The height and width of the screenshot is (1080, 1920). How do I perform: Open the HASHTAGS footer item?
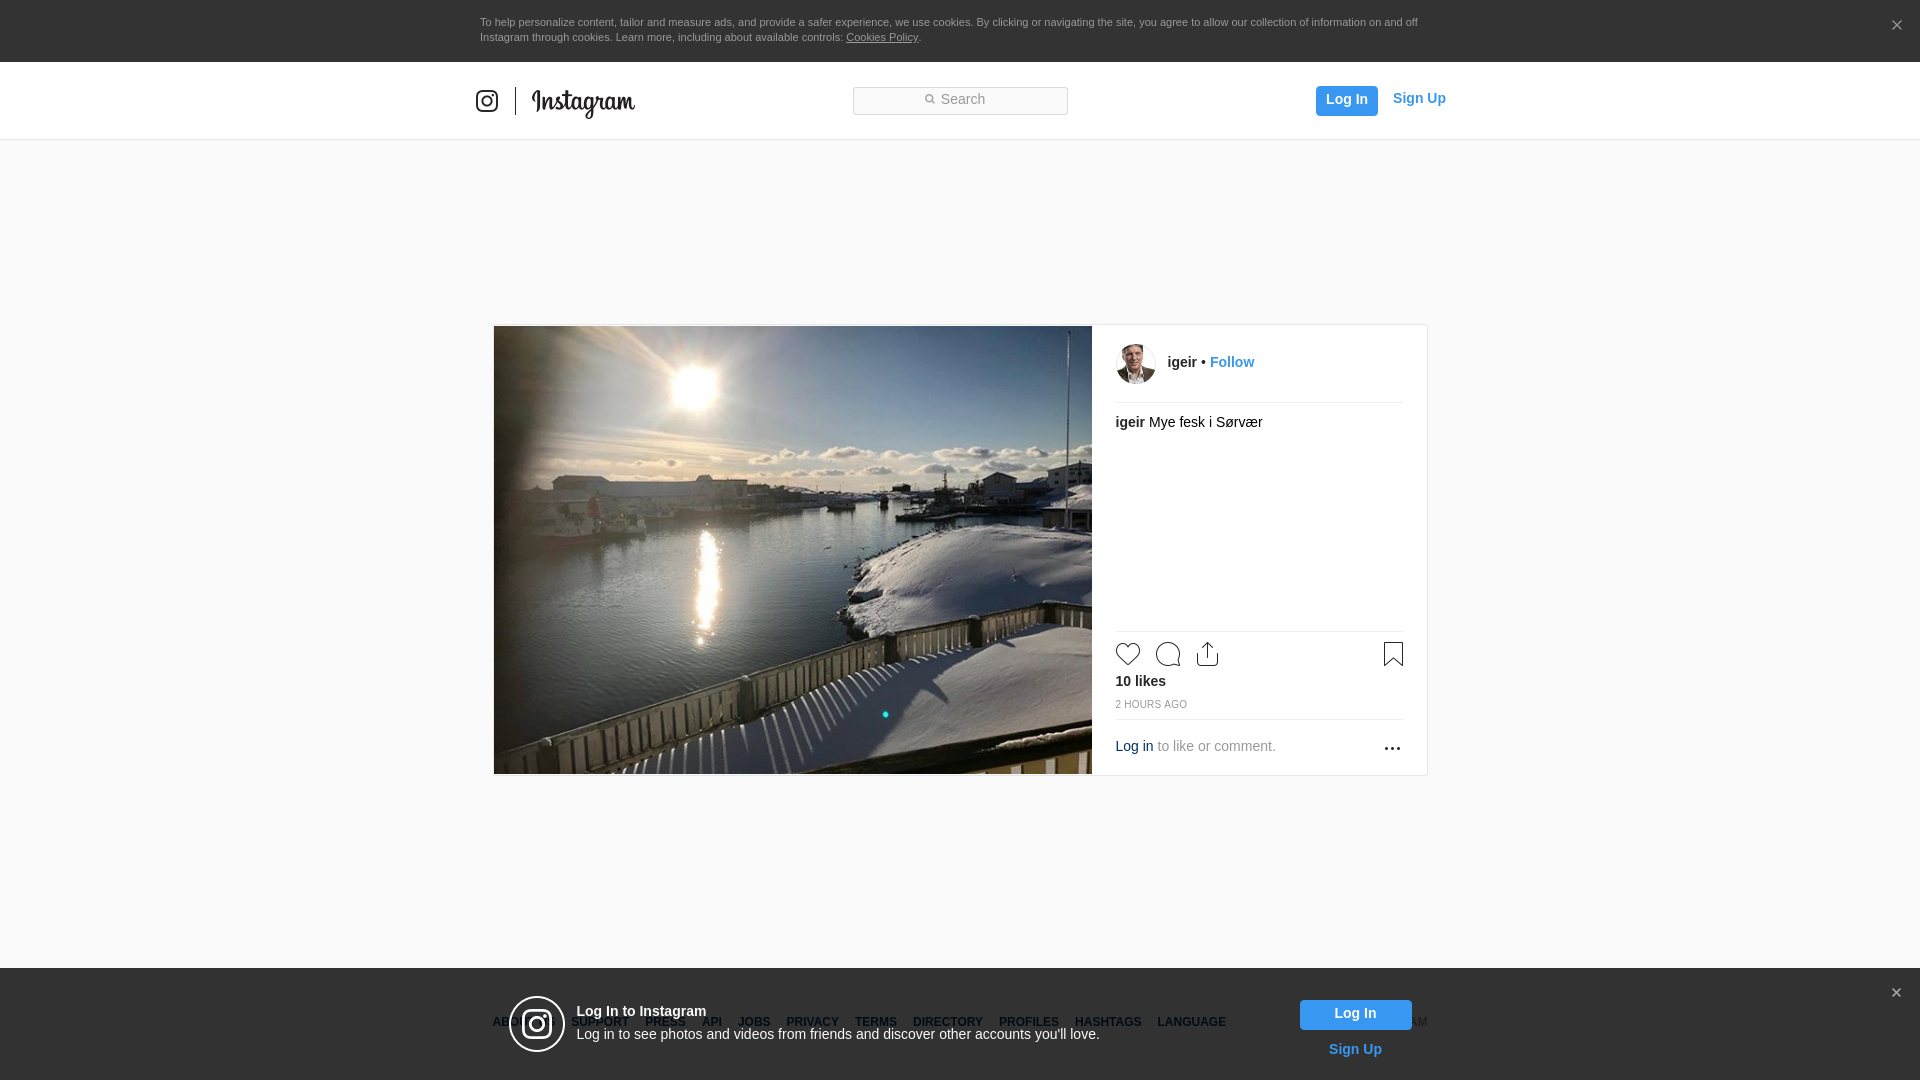click(x=1107, y=1022)
